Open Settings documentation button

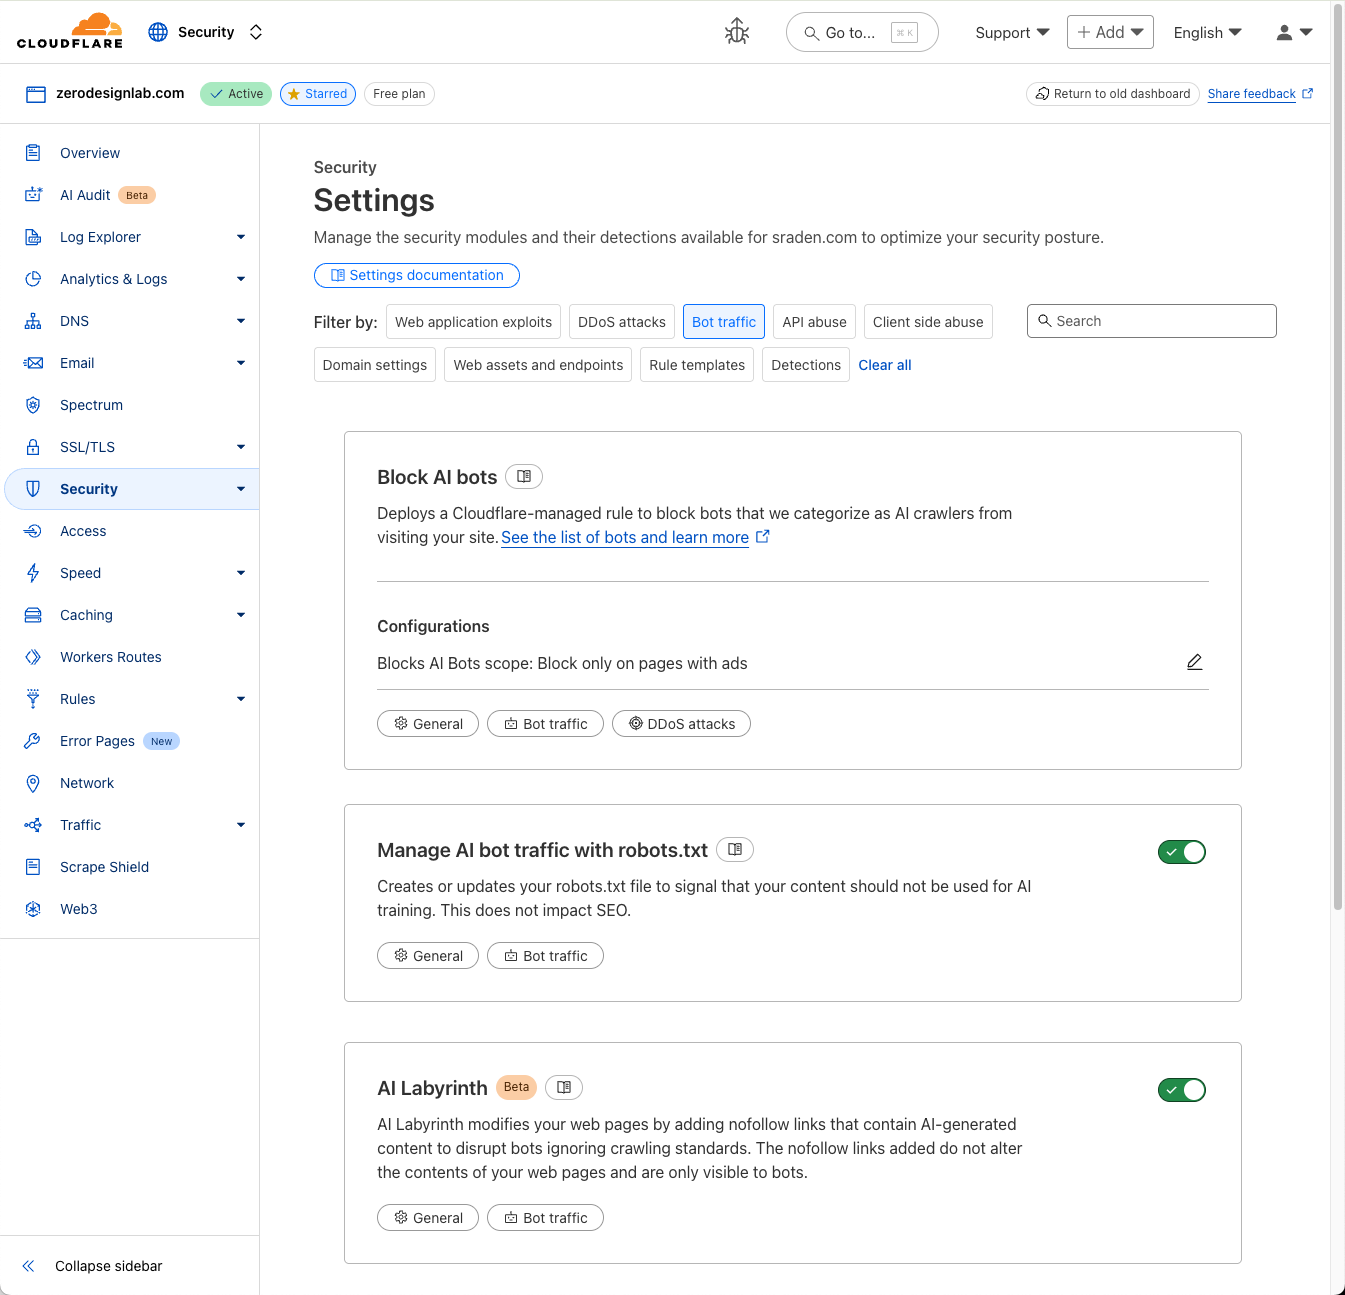pyautogui.click(x=417, y=275)
